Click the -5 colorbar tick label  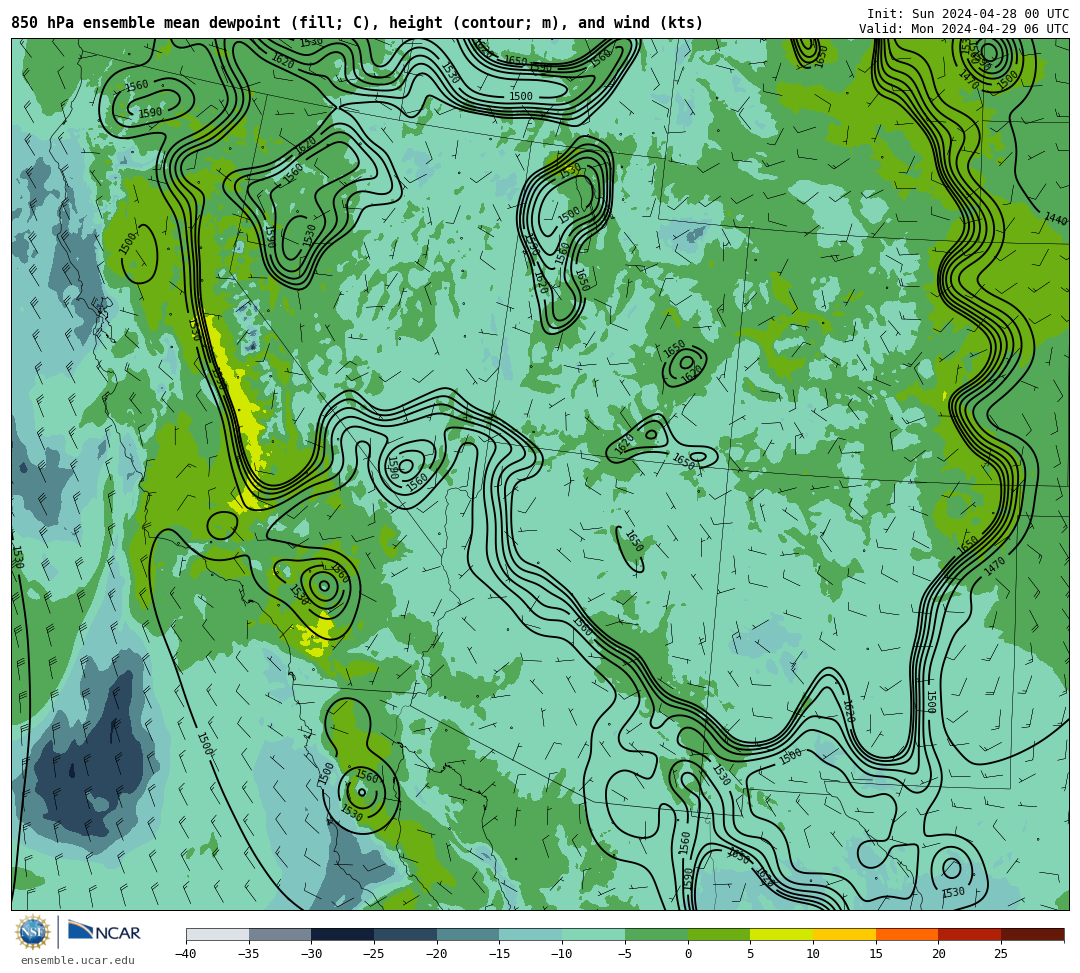[625, 954]
